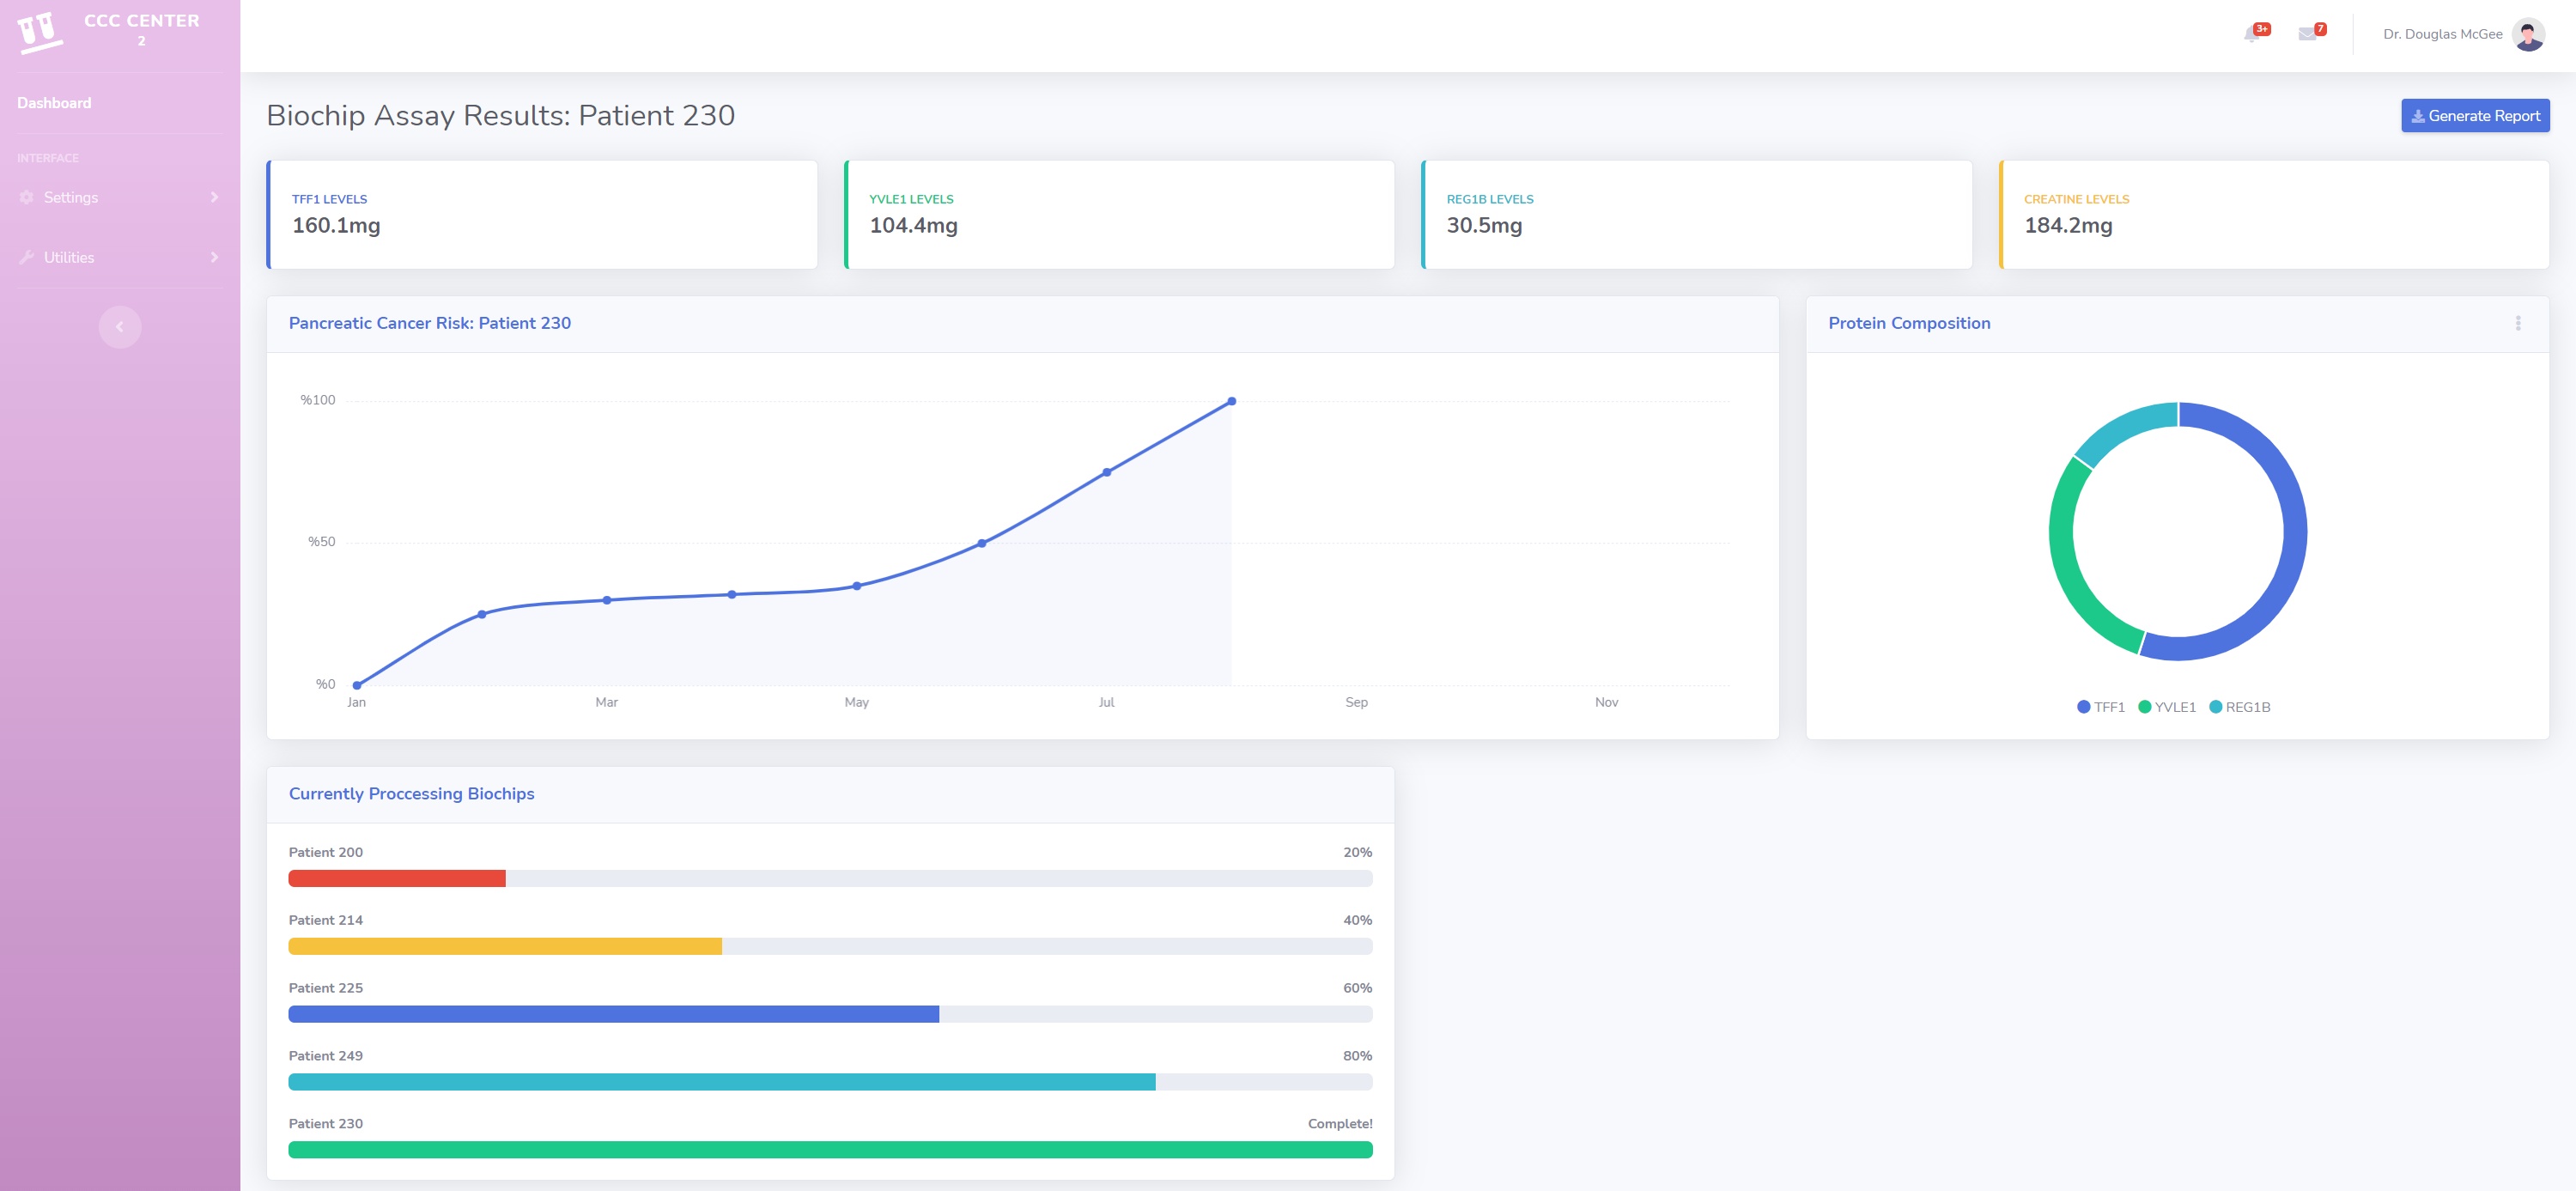Open the notifications bell alerts

(2251, 34)
